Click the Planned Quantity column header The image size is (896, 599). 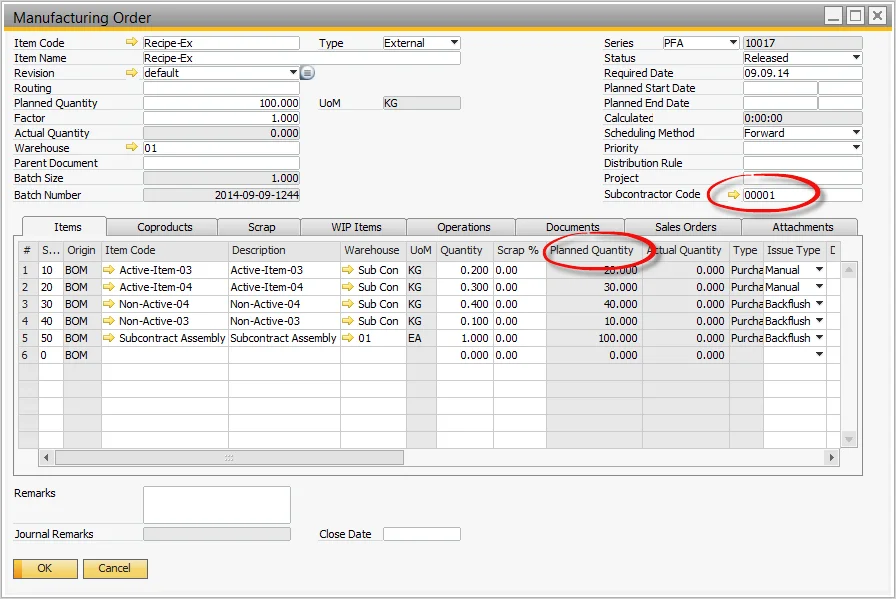594,250
